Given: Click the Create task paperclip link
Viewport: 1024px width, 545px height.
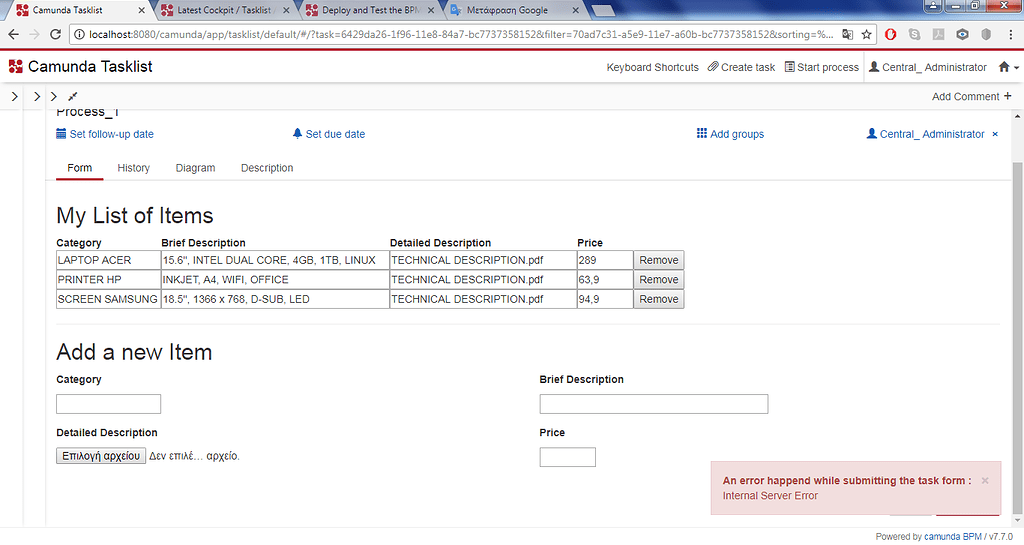Looking at the screenshot, I should [x=741, y=67].
